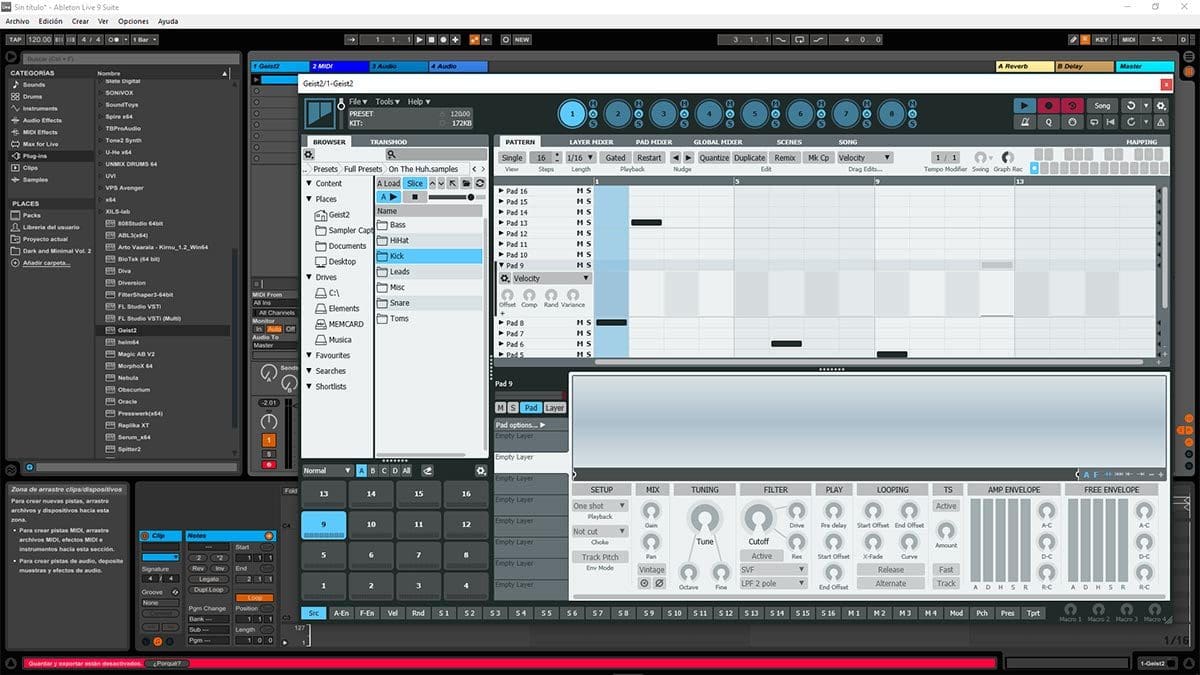Open the 1/16 length dropdown

pos(581,158)
